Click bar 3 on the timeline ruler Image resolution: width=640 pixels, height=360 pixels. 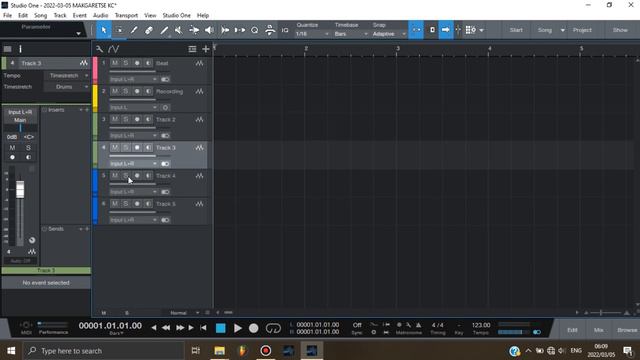click(398, 49)
